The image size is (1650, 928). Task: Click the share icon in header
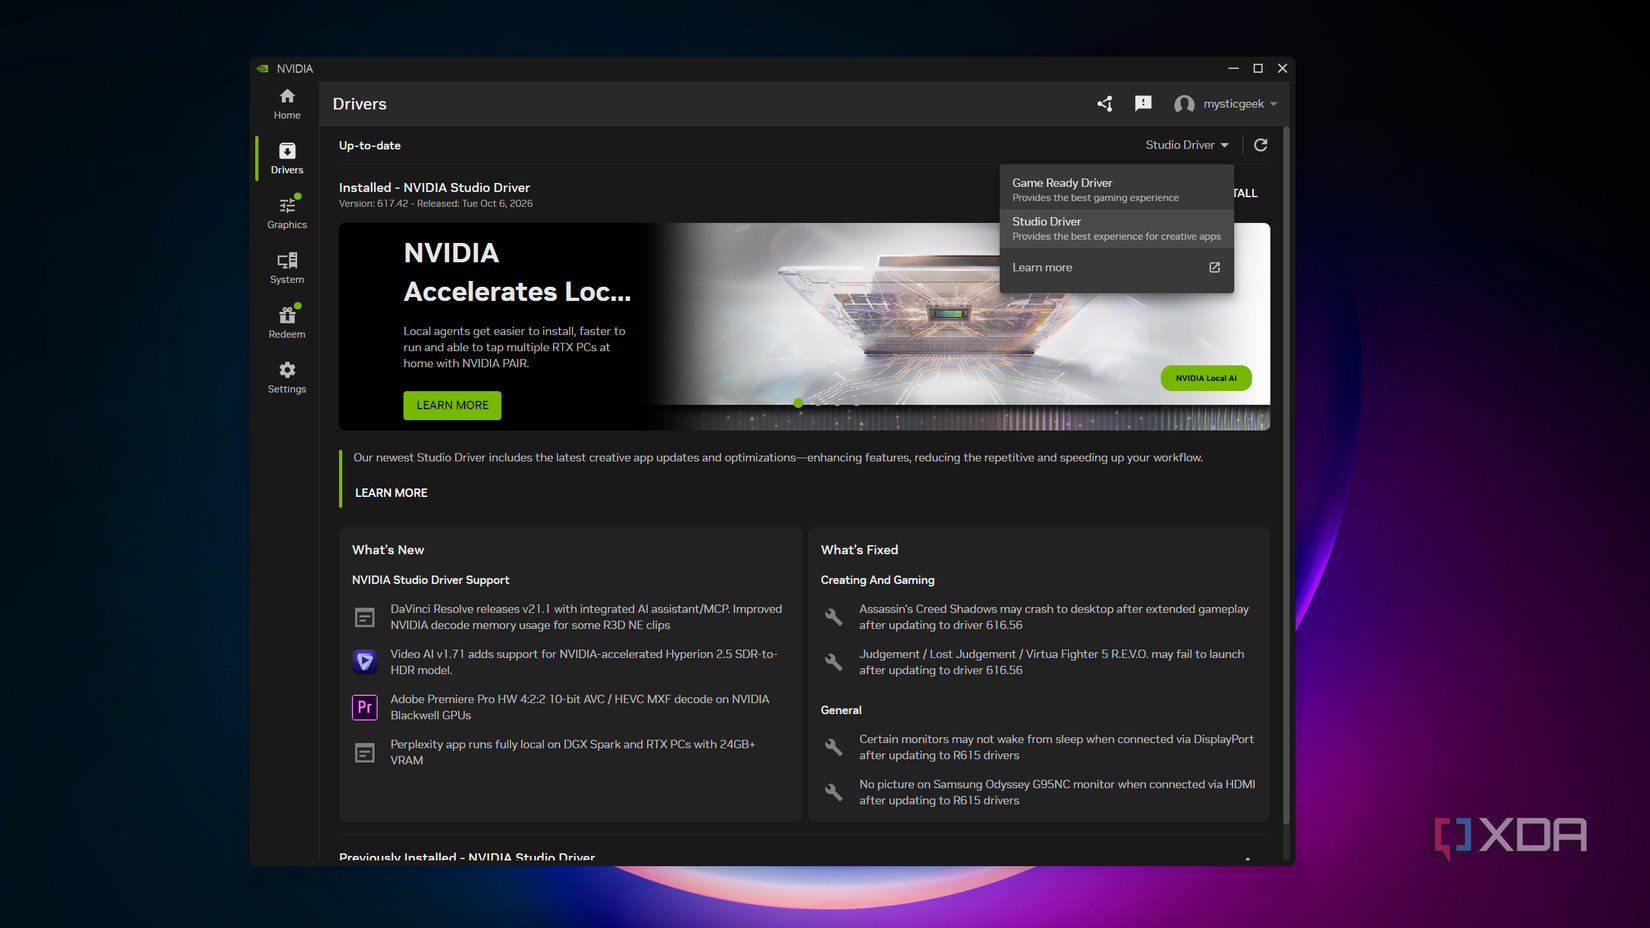(1105, 104)
